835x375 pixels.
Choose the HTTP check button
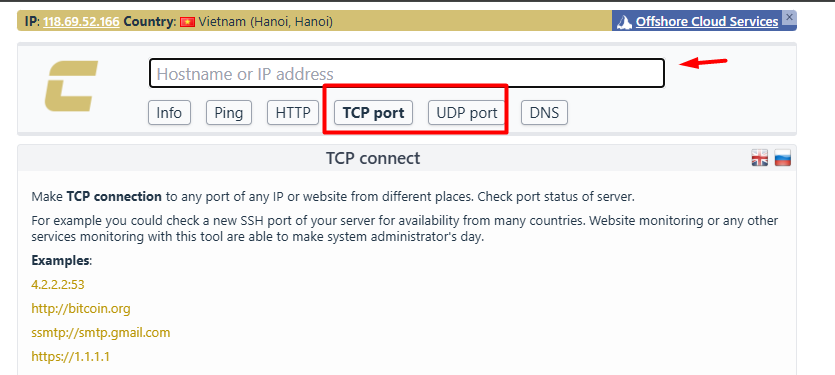coord(293,113)
